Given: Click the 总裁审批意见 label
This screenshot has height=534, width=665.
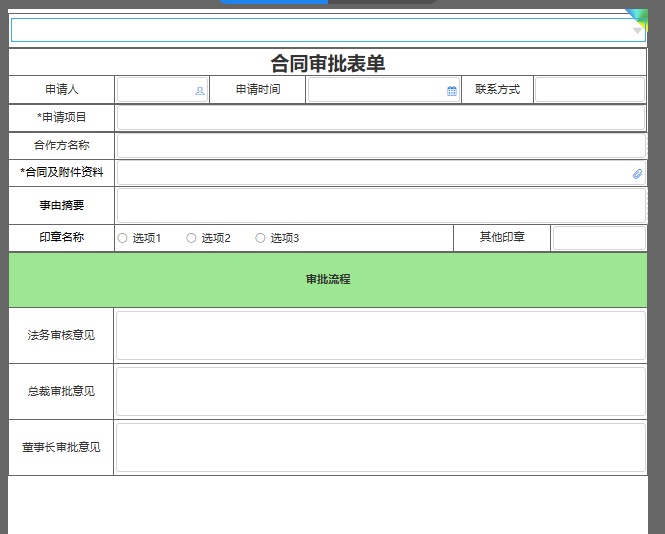Looking at the screenshot, I should tap(61, 391).
